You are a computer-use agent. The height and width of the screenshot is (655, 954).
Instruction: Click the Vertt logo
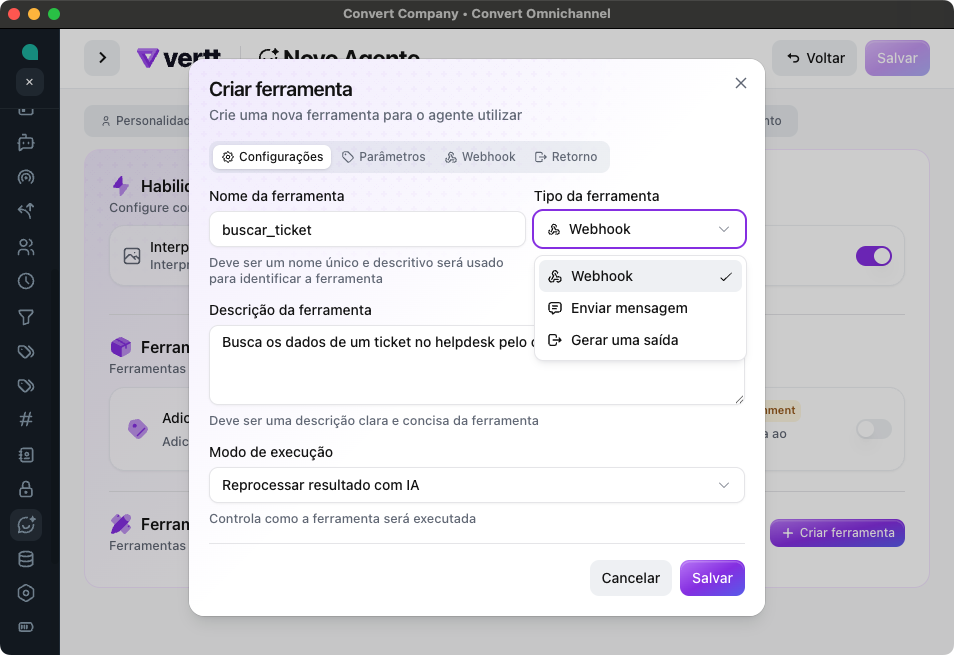178,58
